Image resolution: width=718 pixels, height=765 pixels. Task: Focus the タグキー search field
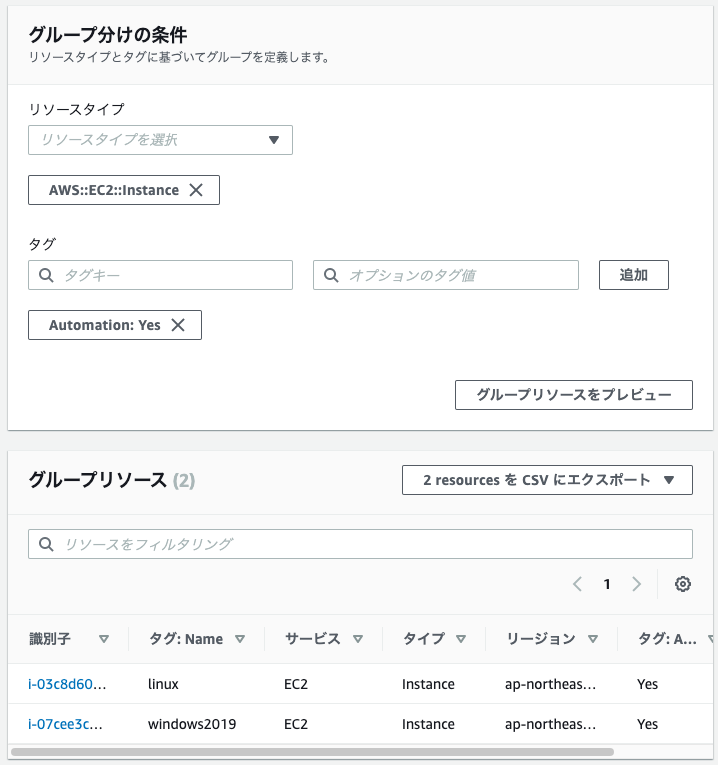click(x=160, y=275)
